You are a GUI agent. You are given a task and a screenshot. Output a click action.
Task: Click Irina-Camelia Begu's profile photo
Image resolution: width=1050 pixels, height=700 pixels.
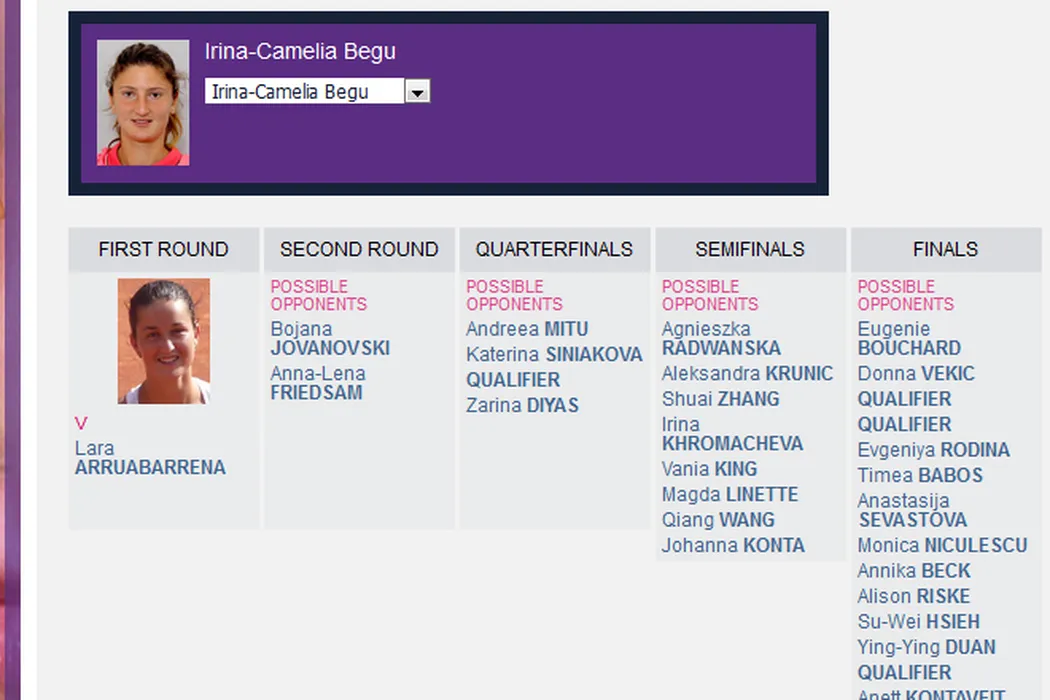143,103
